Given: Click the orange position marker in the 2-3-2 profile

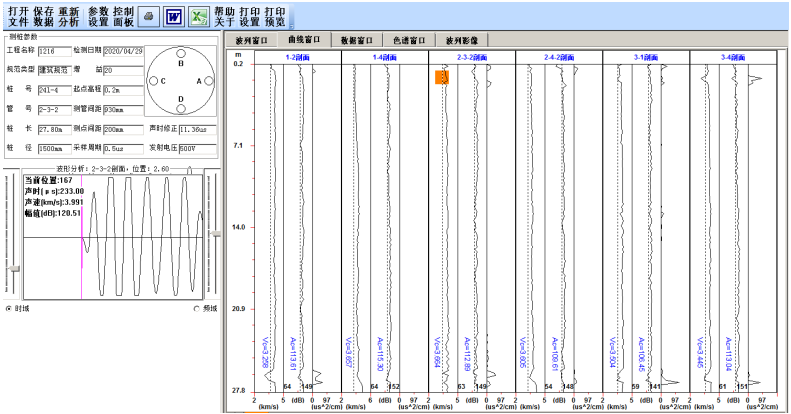Looking at the screenshot, I should (442, 77).
